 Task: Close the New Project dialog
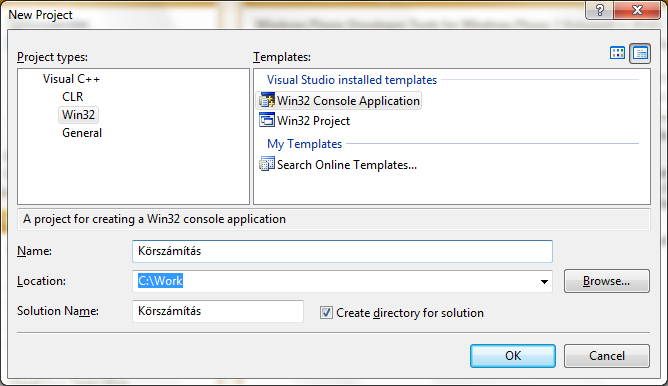pyautogui.click(x=637, y=10)
